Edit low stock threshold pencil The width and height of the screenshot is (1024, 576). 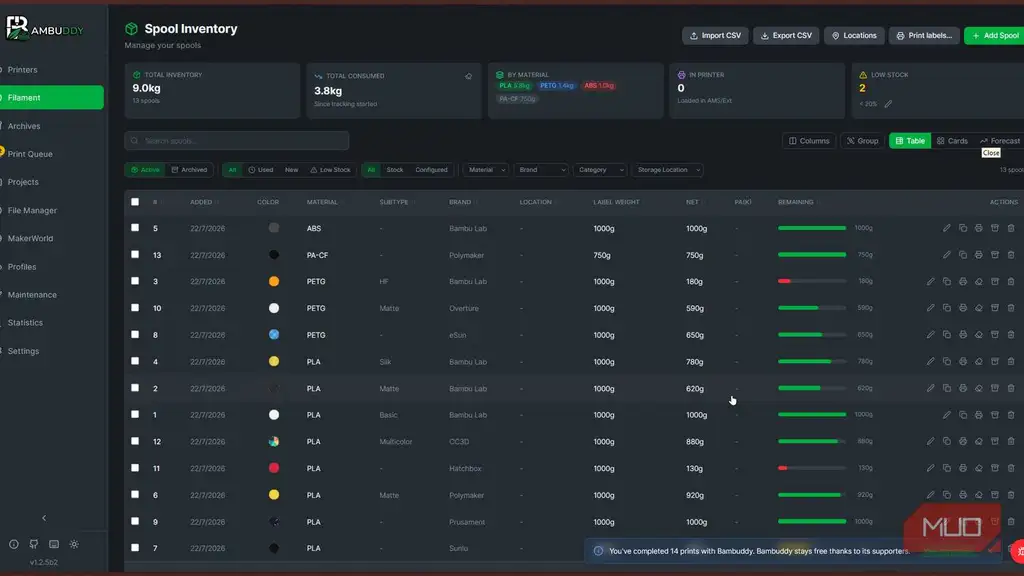coord(888,104)
